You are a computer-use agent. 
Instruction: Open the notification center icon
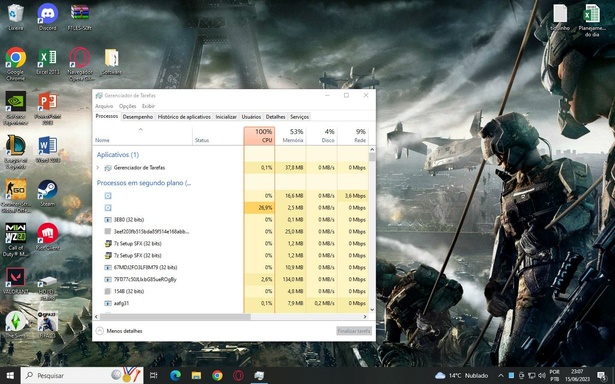click(601, 375)
